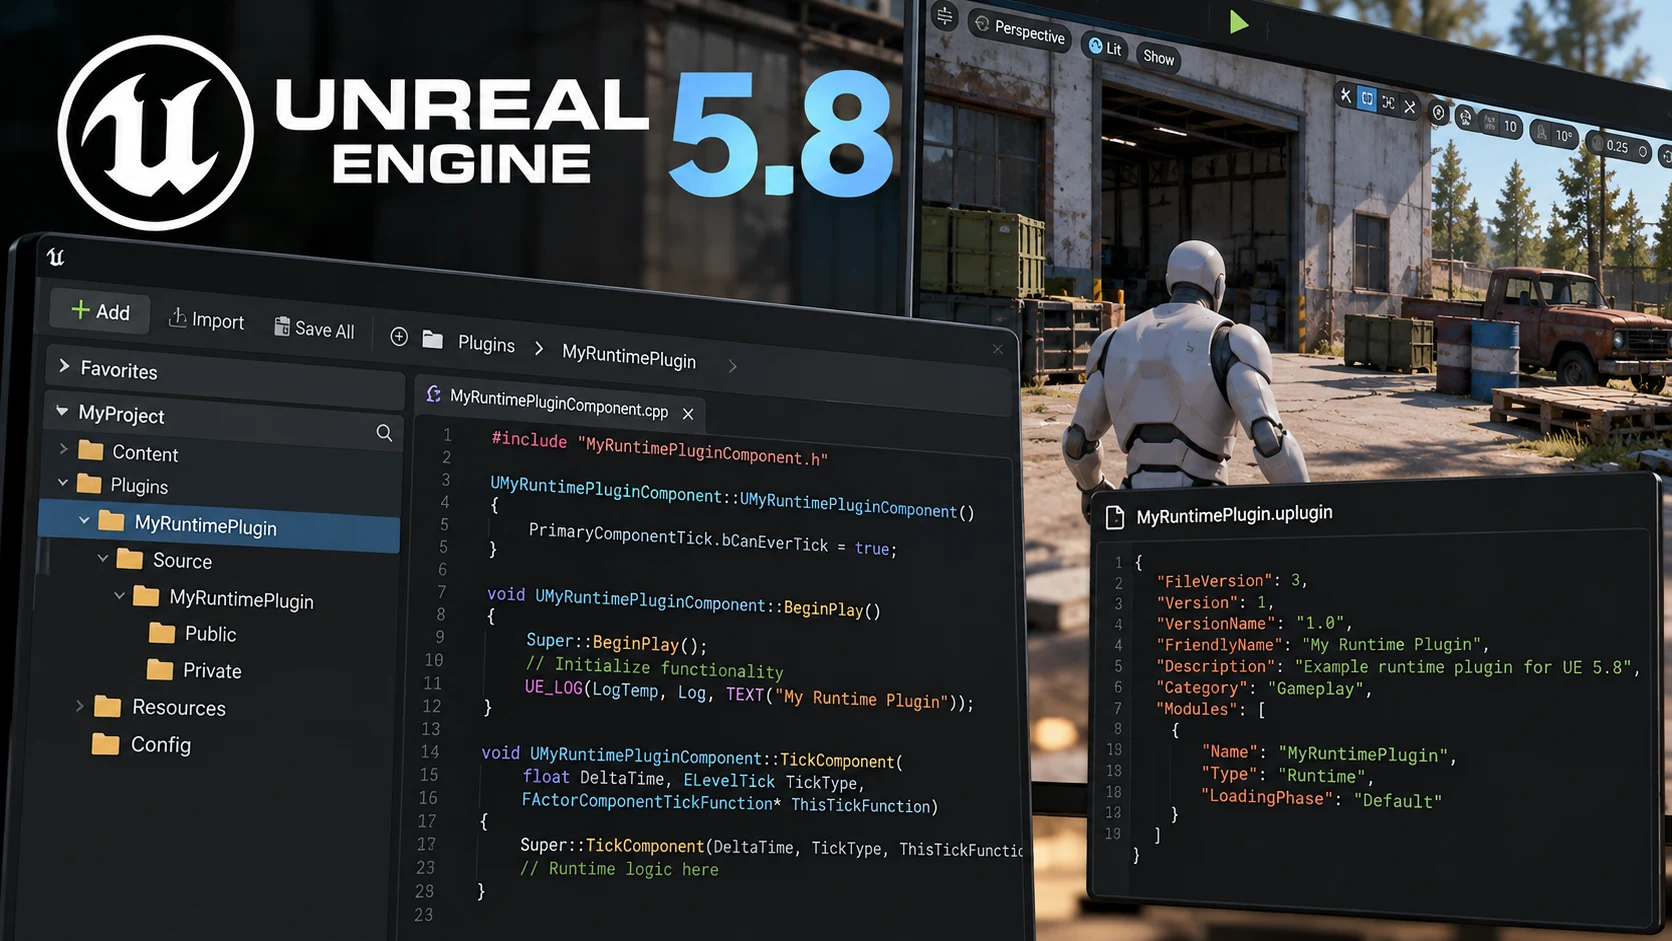Open chevron between Plugins and MyRuntimePlugin breadcrumbs
This screenshot has width=1672, height=941.
[539, 348]
